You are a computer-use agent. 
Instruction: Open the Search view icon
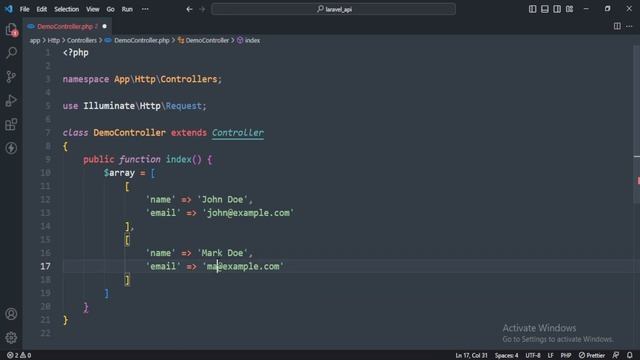pyautogui.click(x=11, y=53)
